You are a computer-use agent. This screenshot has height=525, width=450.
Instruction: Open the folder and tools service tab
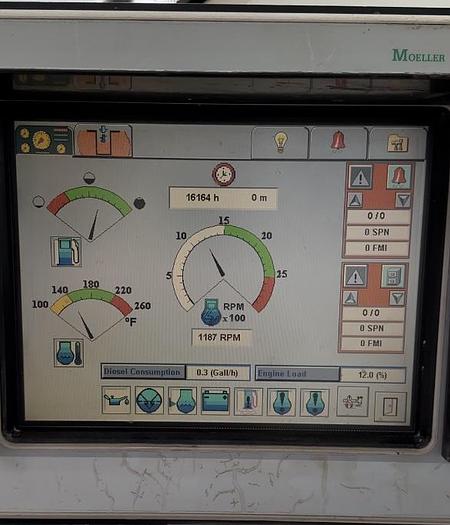coord(397,144)
